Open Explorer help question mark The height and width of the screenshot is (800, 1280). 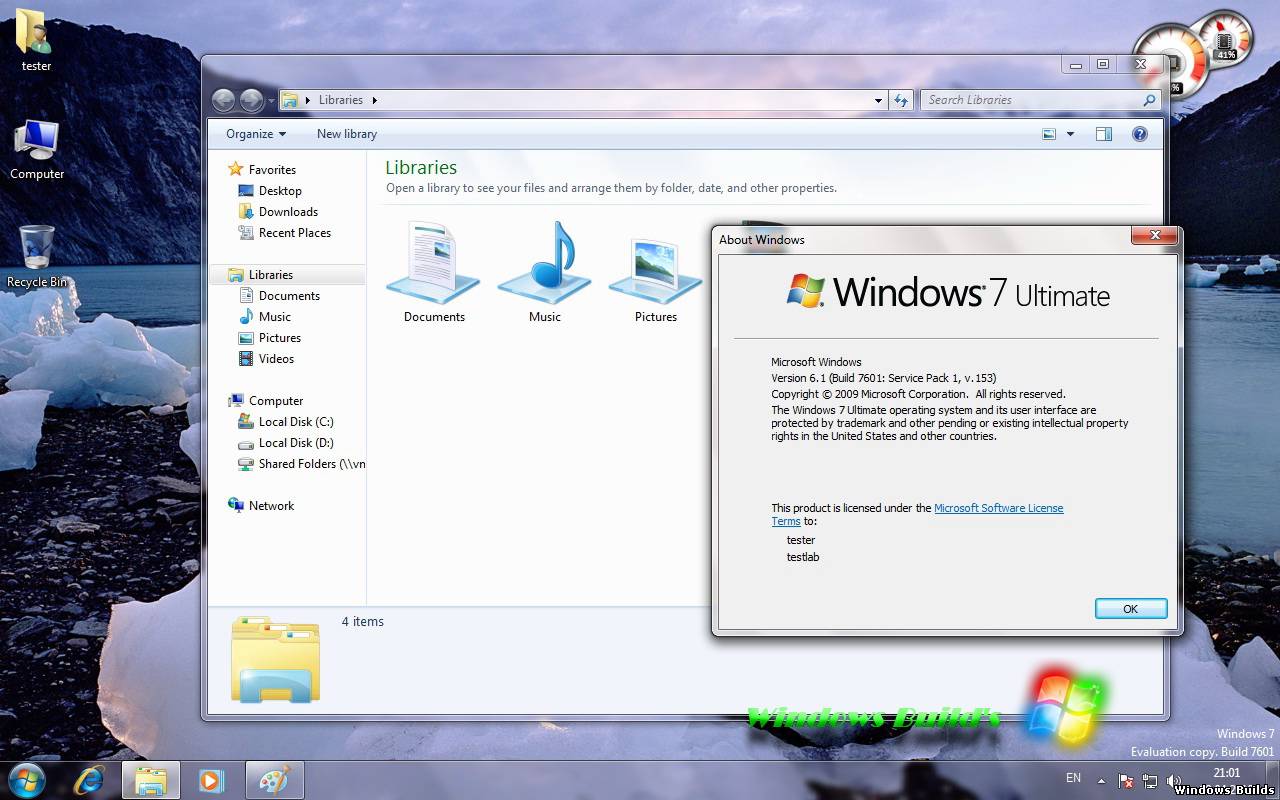pyautogui.click(x=1139, y=134)
